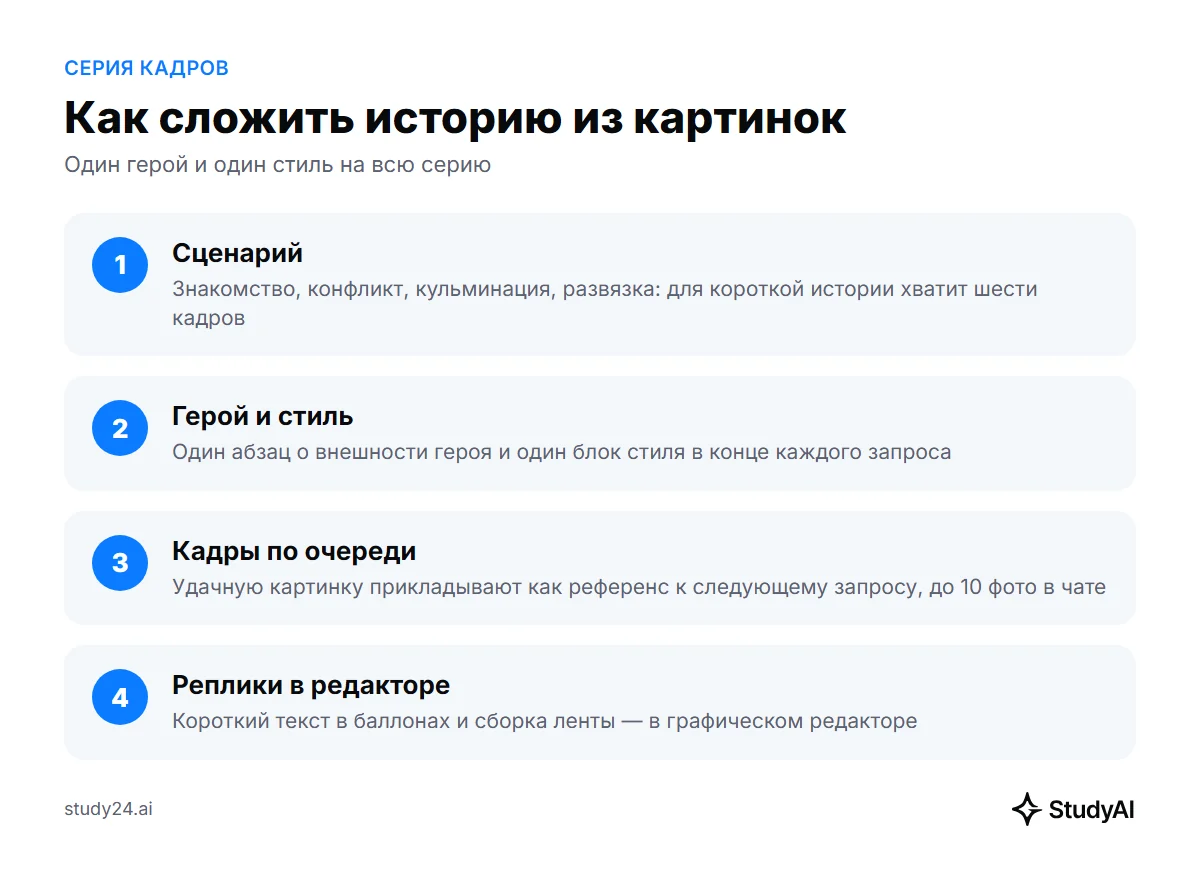Click the description starting 'Короткий текст в баллонах'
This screenshot has height=874, width=1200.
544,721
